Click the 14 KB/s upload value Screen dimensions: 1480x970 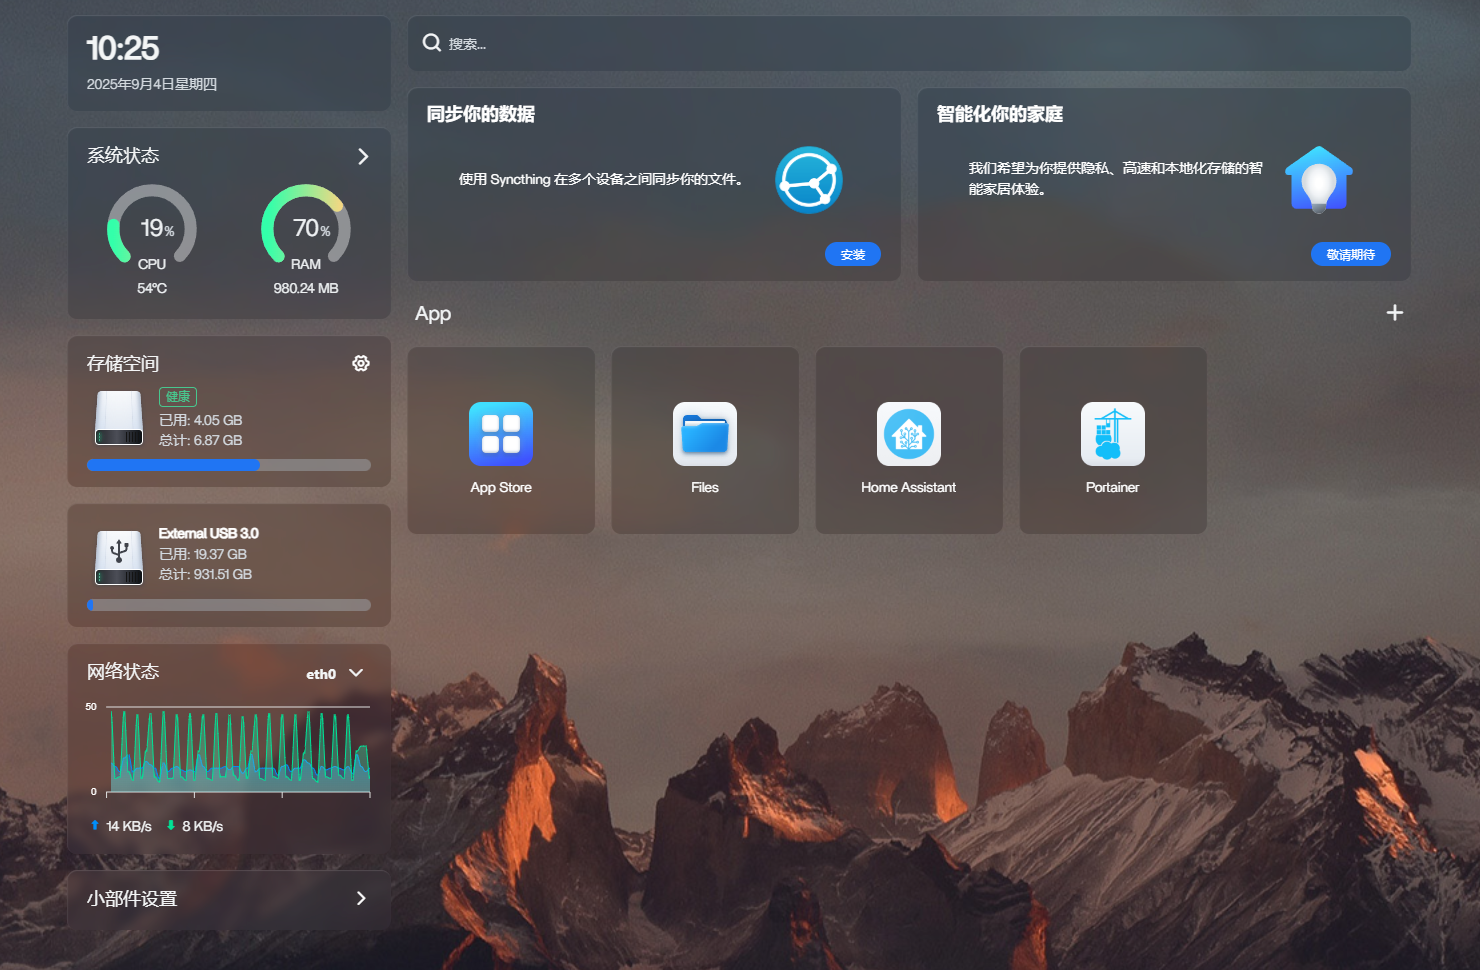129,826
